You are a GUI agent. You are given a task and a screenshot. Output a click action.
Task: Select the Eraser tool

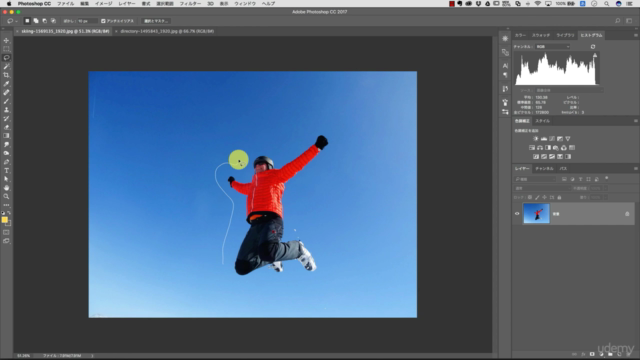6,127
